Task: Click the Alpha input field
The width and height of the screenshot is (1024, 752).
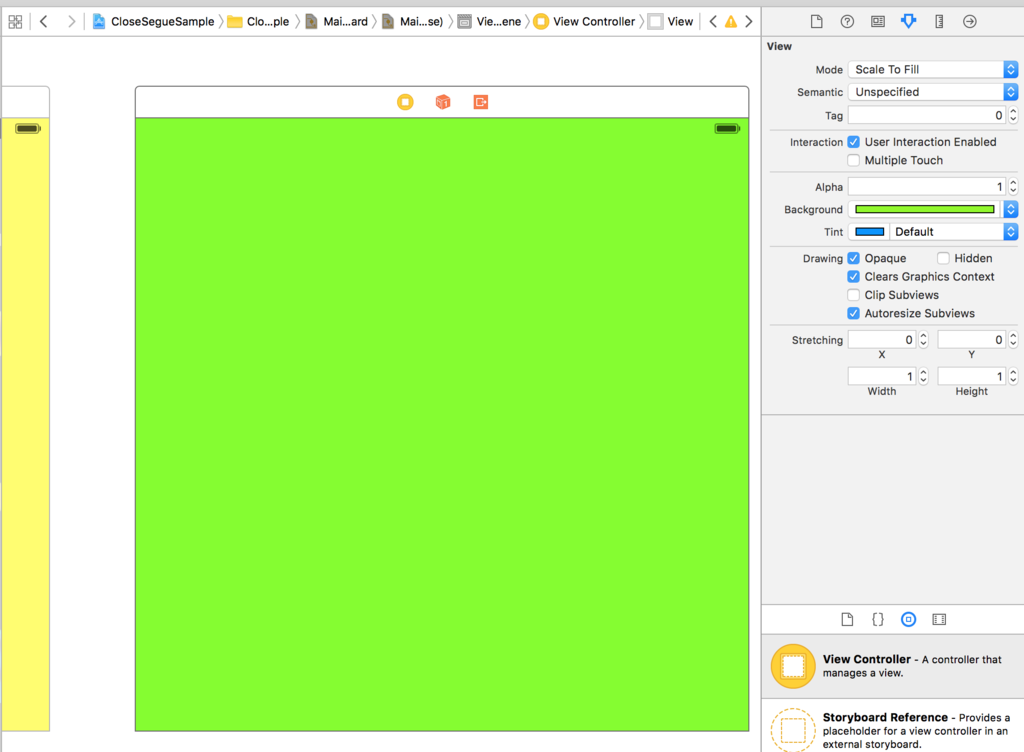Action: [x=927, y=187]
